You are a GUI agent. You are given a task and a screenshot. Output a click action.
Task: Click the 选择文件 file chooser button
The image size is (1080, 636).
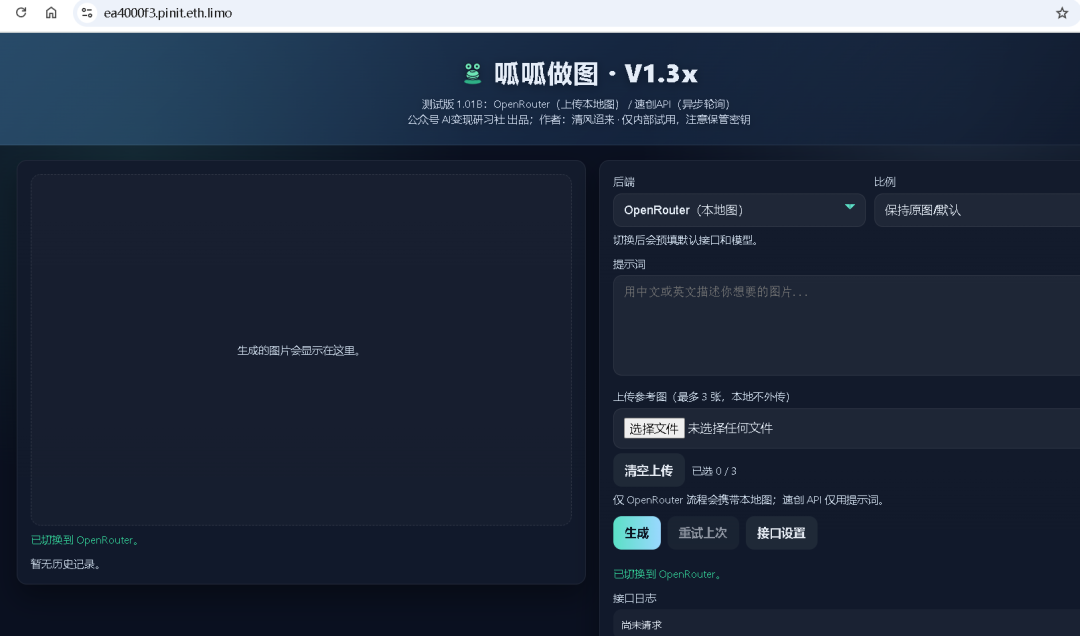[x=654, y=429]
